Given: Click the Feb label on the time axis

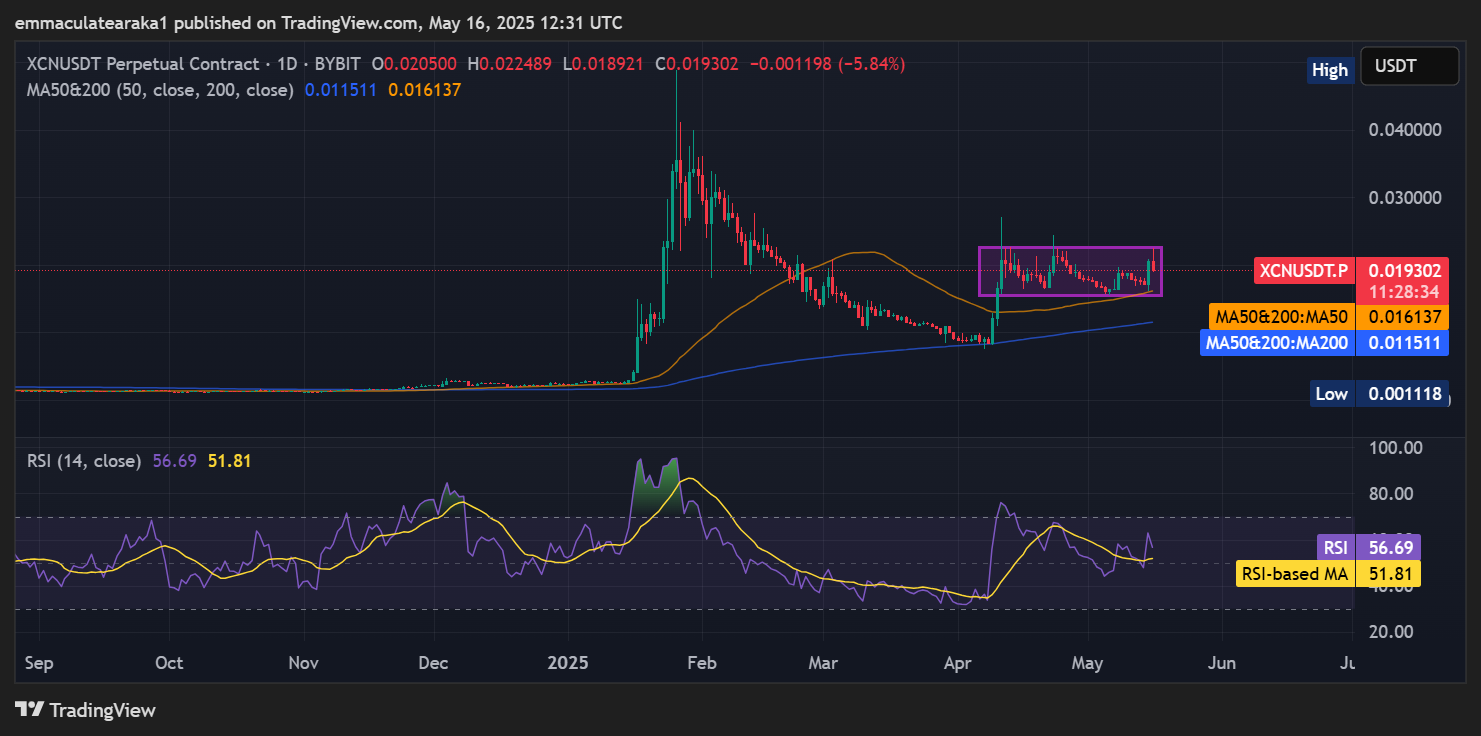Looking at the screenshot, I should pyautogui.click(x=702, y=663).
